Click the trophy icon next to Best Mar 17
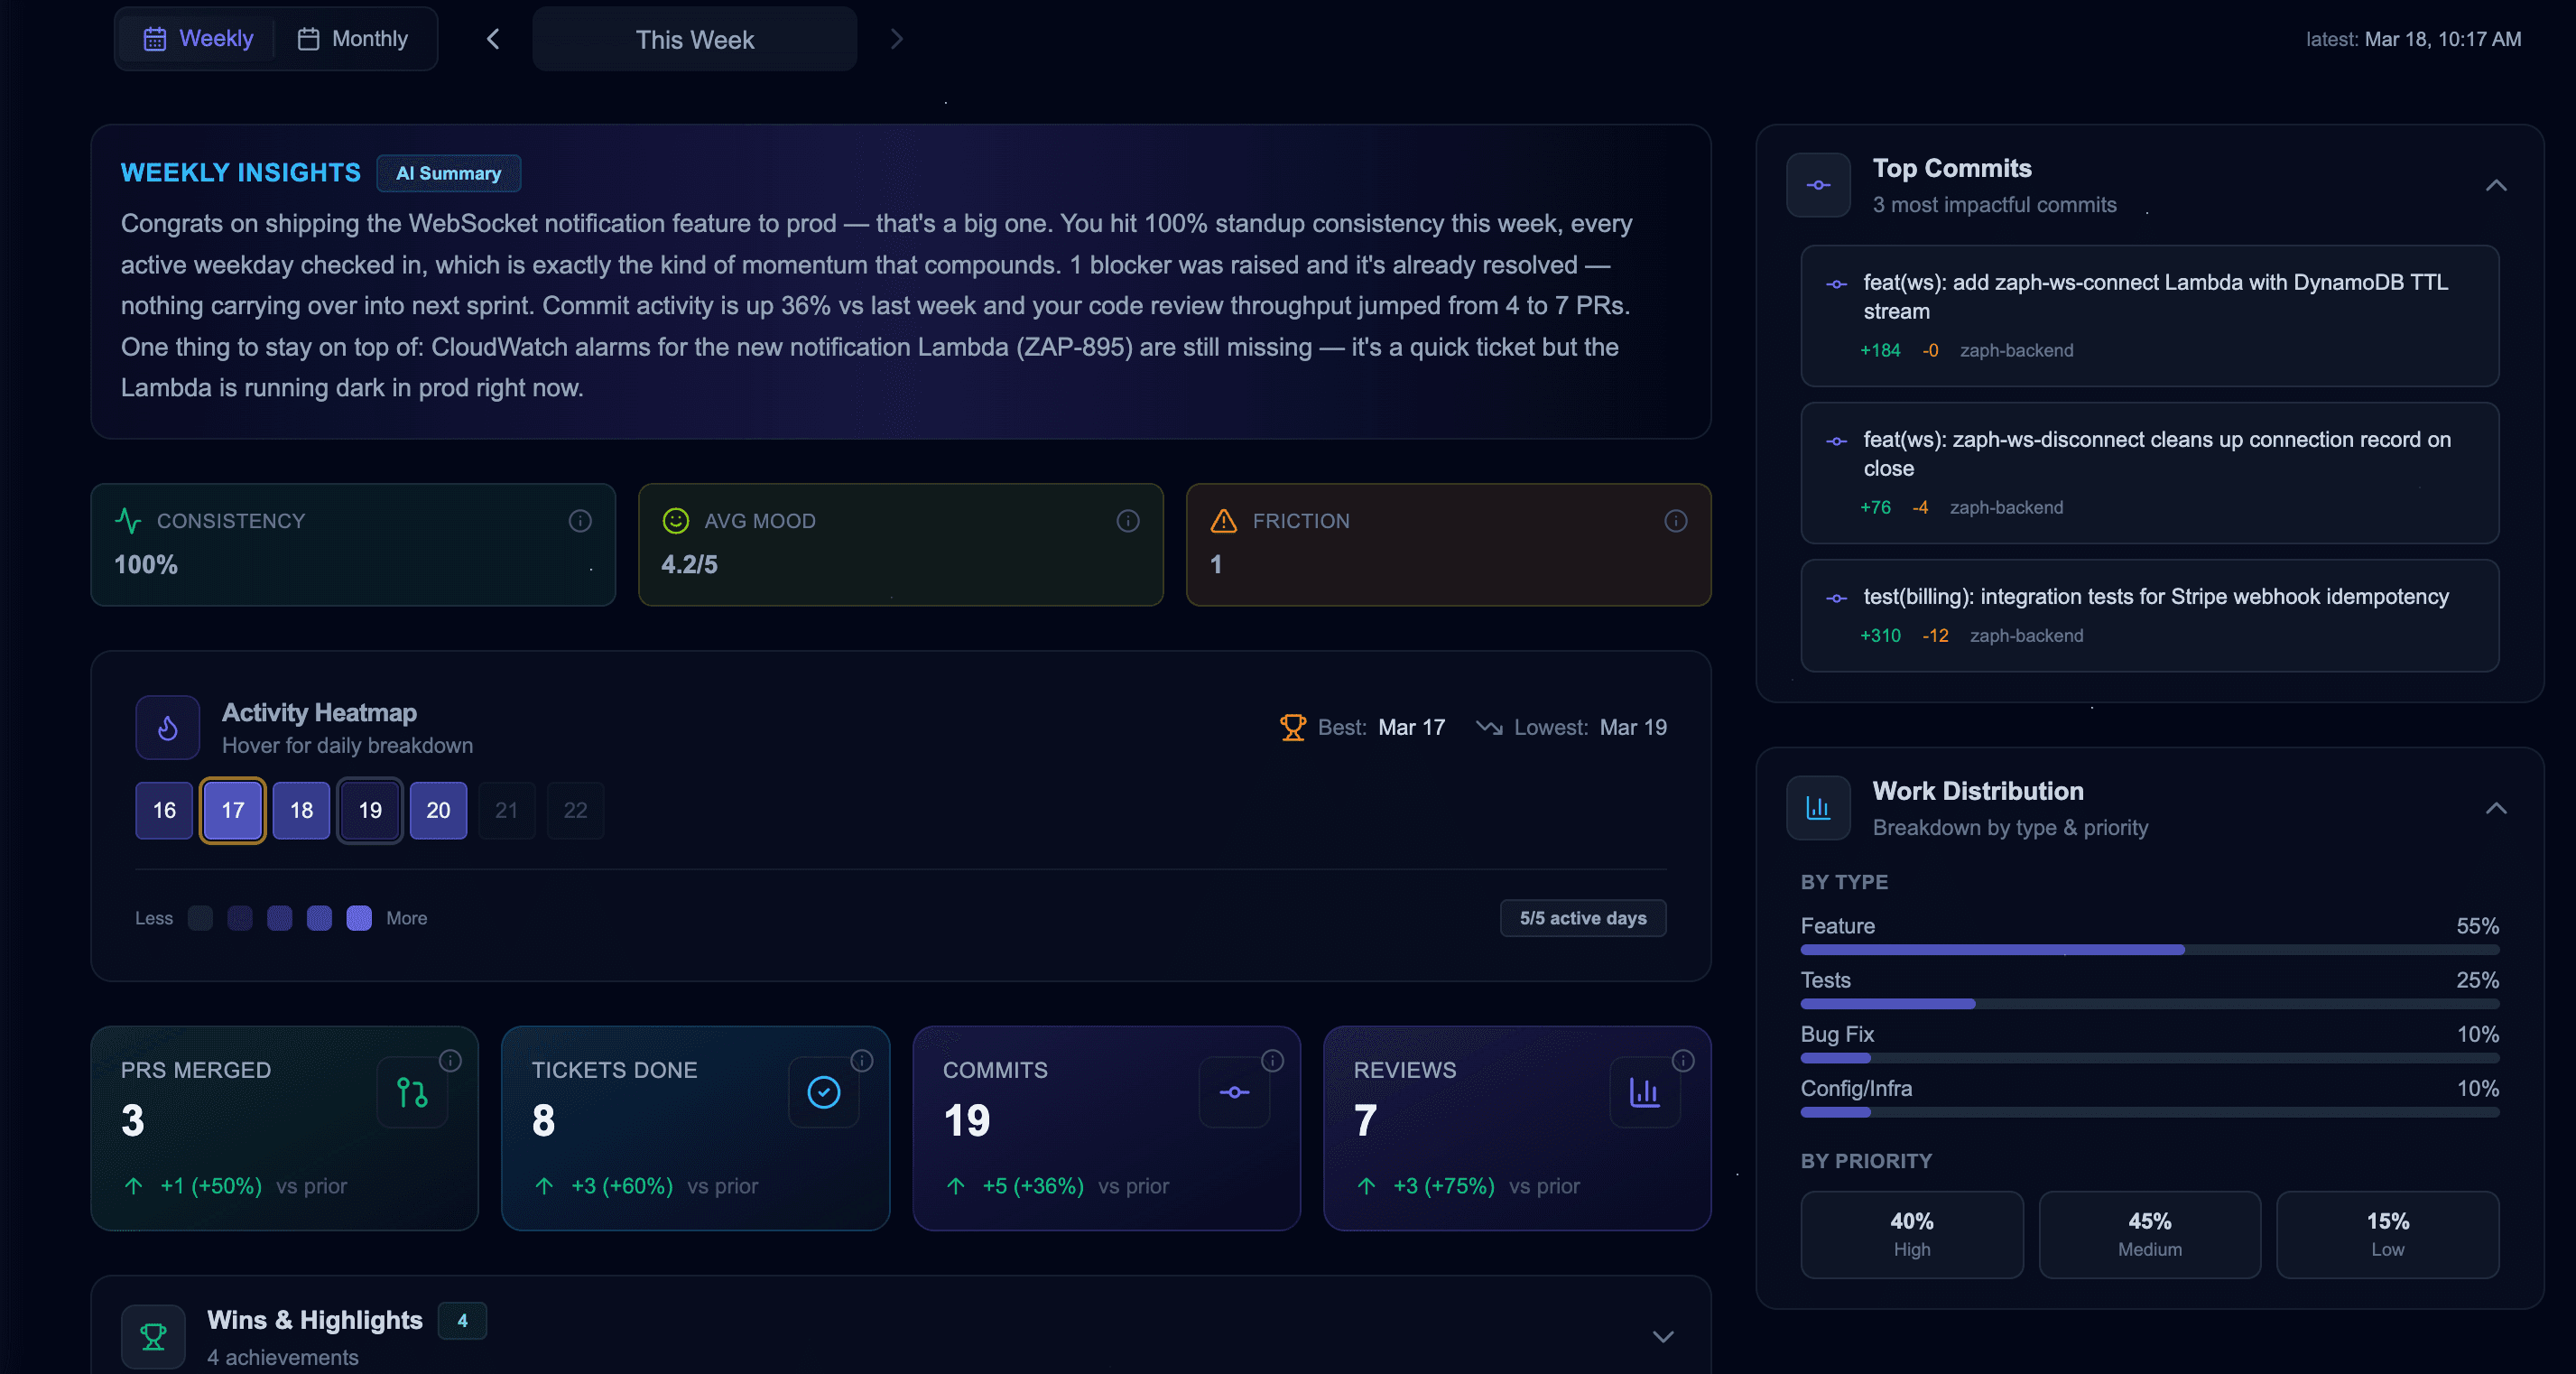This screenshot has width=2576, height=1374. 1293,727
